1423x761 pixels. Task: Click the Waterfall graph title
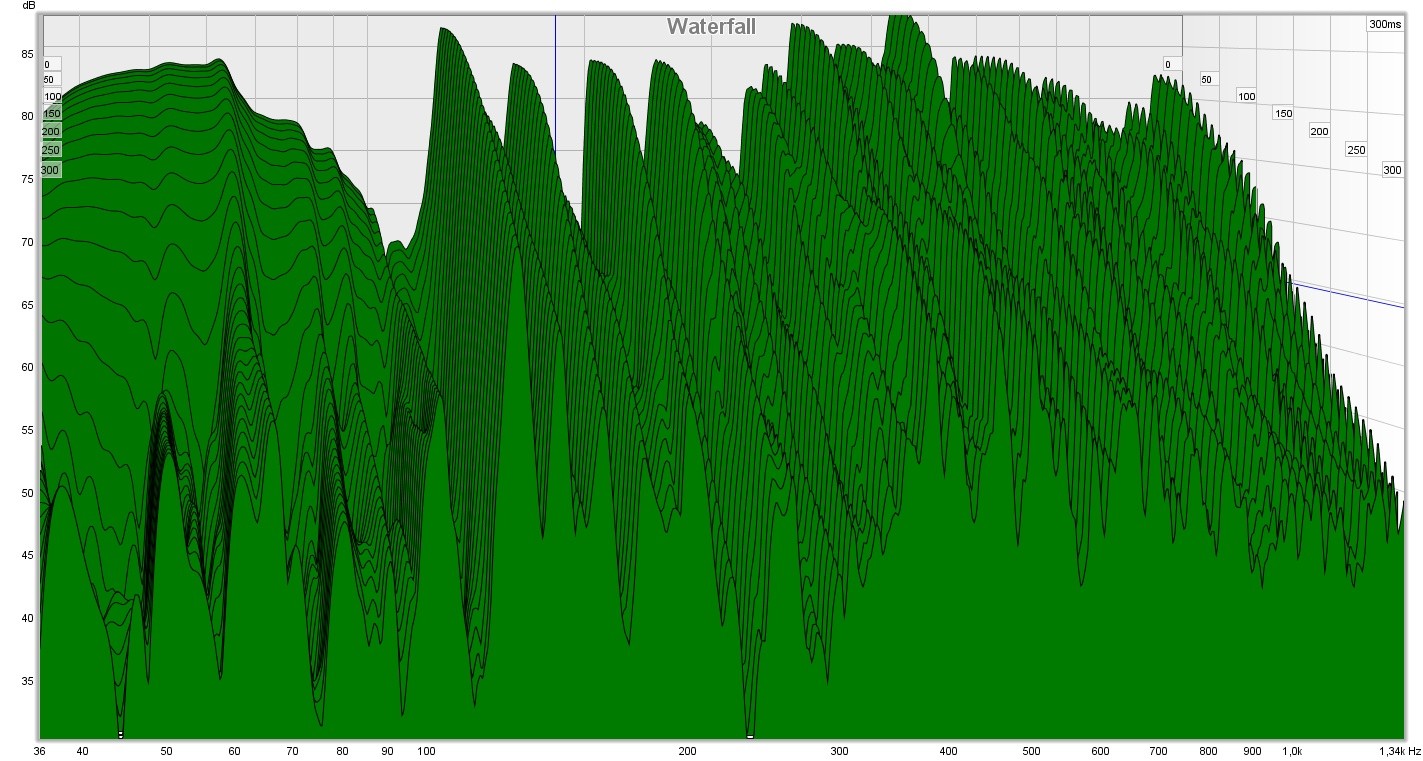pos(711,26)
